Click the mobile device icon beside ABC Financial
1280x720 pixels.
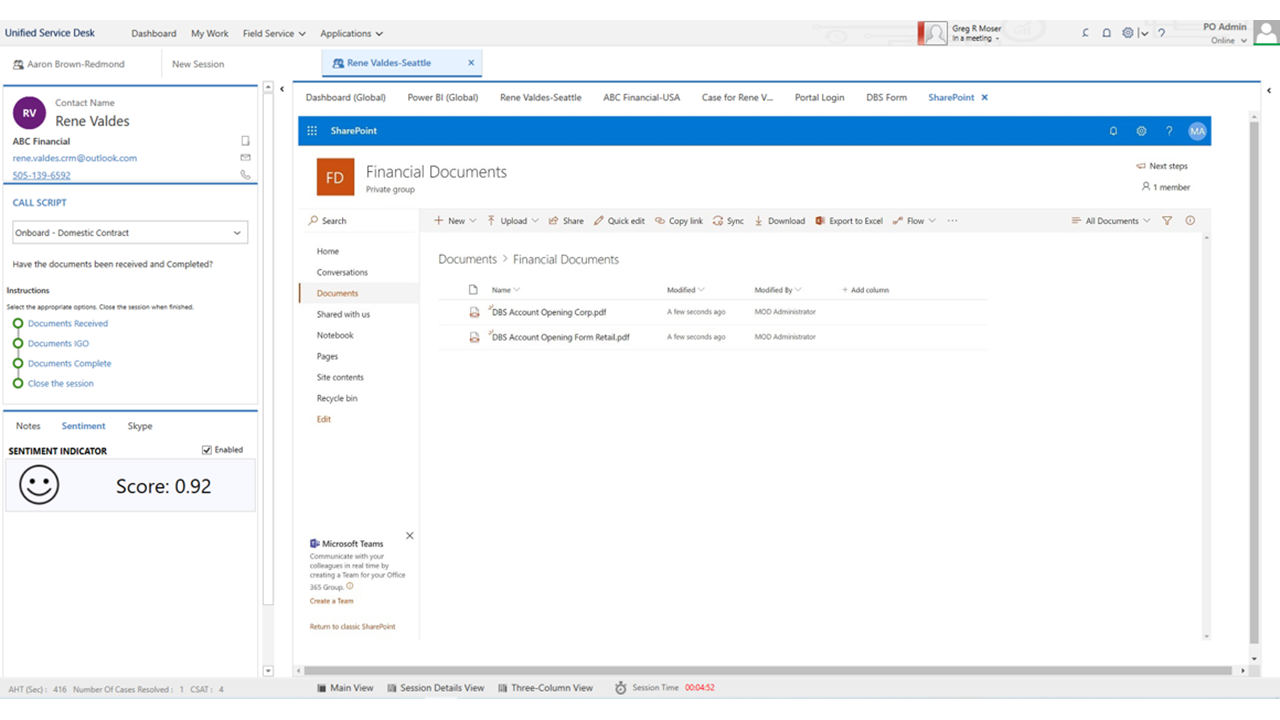click(245, 141)
